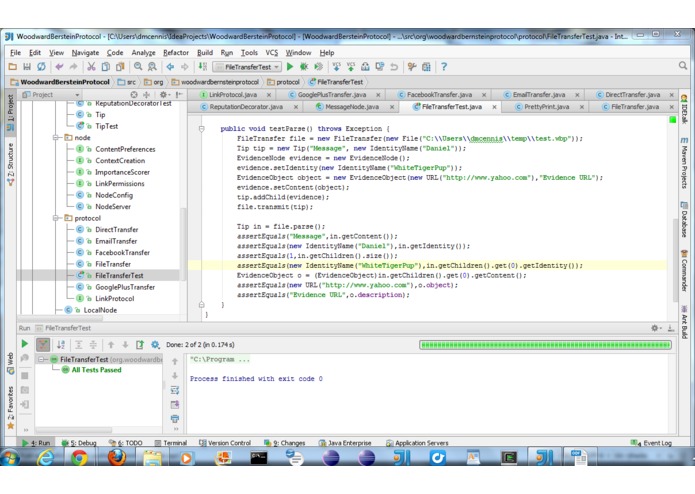Toggle Scroll to End icon beside console
The height and width of the screenshot is (494, 695).
175,405
